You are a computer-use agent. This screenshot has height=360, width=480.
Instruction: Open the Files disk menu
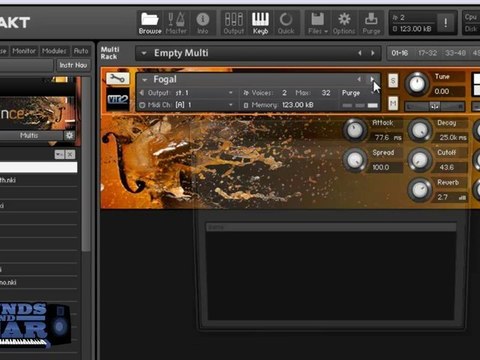(x=318, y=23)
